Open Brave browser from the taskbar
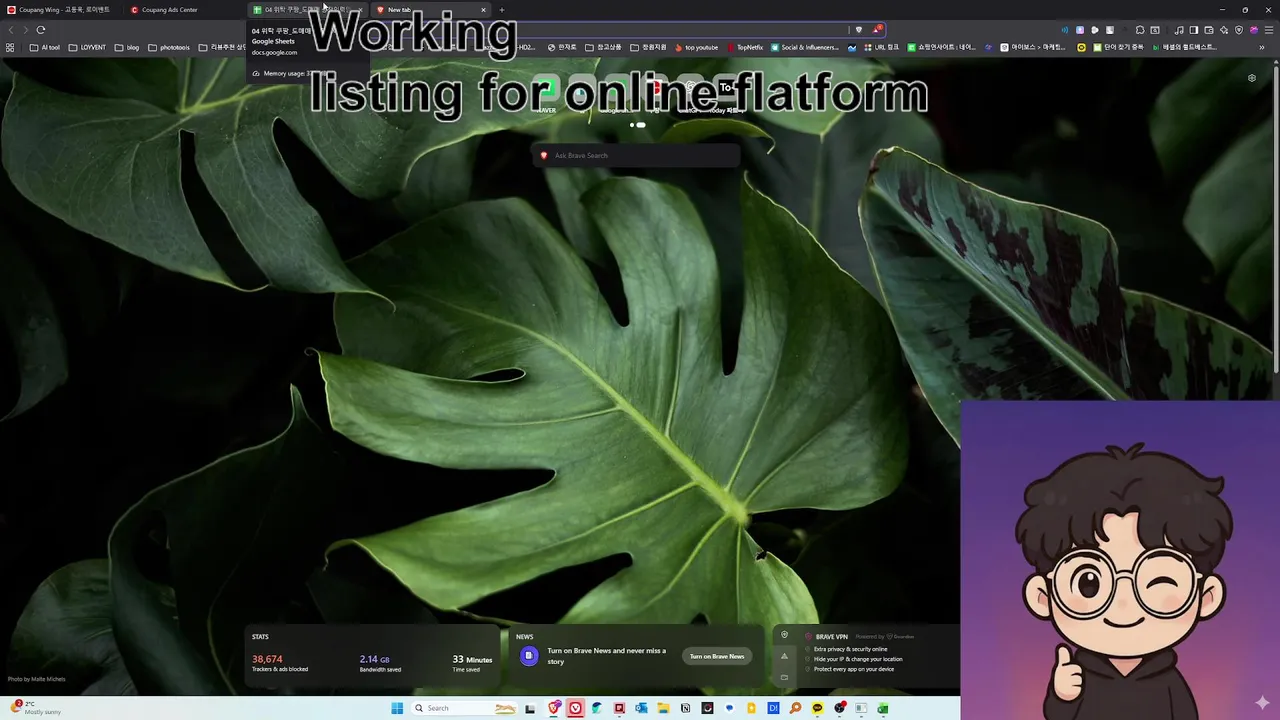1280x720 pixels. point(554,708)
